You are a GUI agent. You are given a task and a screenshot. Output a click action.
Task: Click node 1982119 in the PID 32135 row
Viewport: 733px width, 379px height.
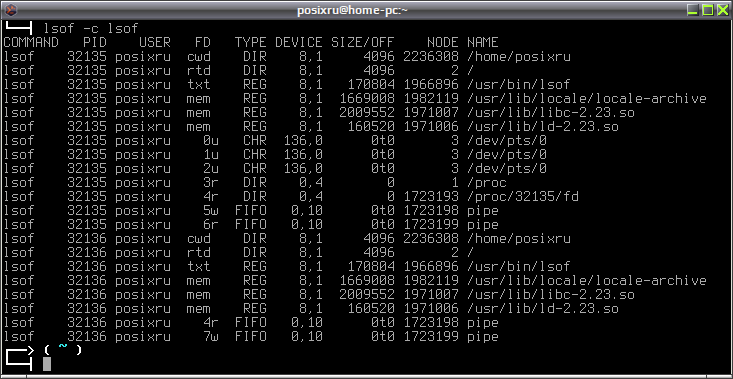(431, 99)
